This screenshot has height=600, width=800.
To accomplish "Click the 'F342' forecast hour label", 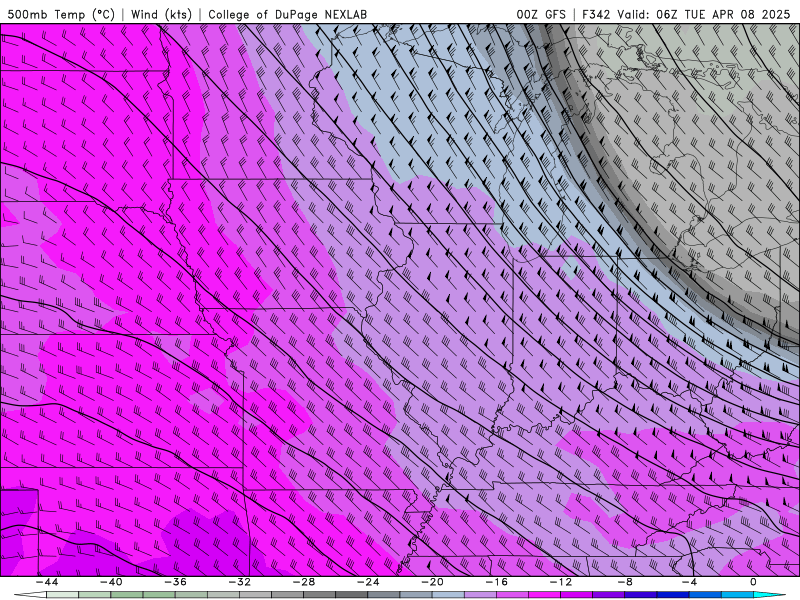I will click(596, 14).
